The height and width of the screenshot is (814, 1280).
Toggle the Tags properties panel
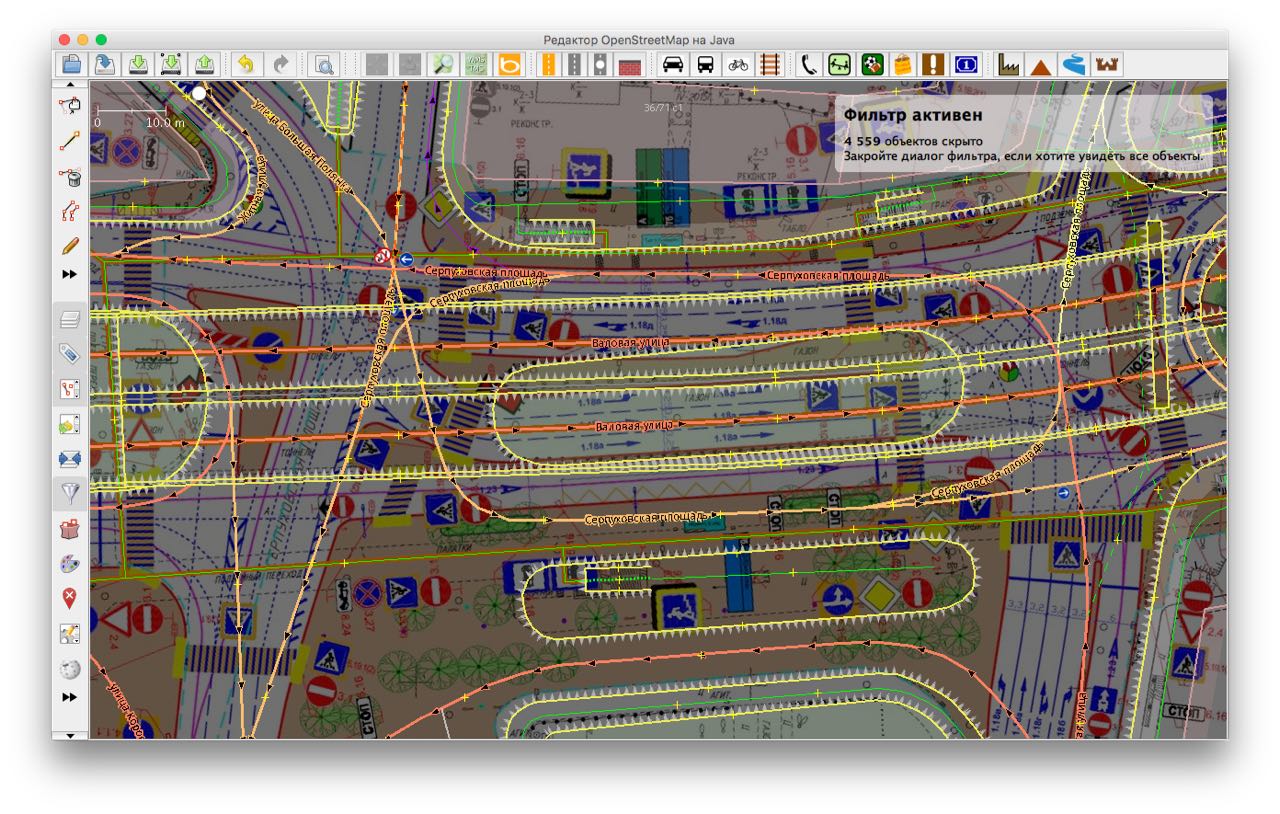70,354
